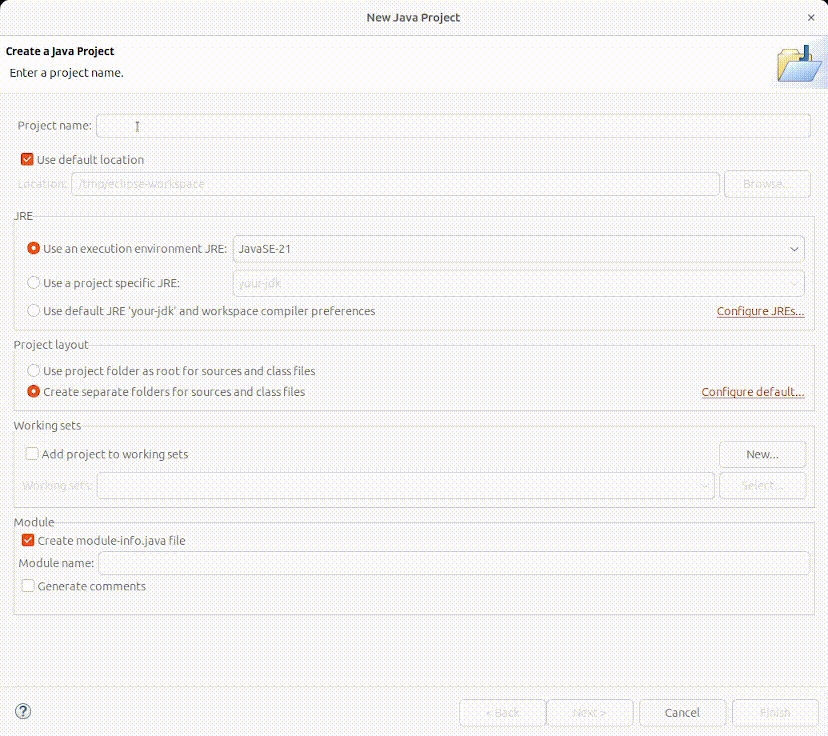828x736 pixels.
Task: Click the New... working sets button
Action: pos(762,454)
